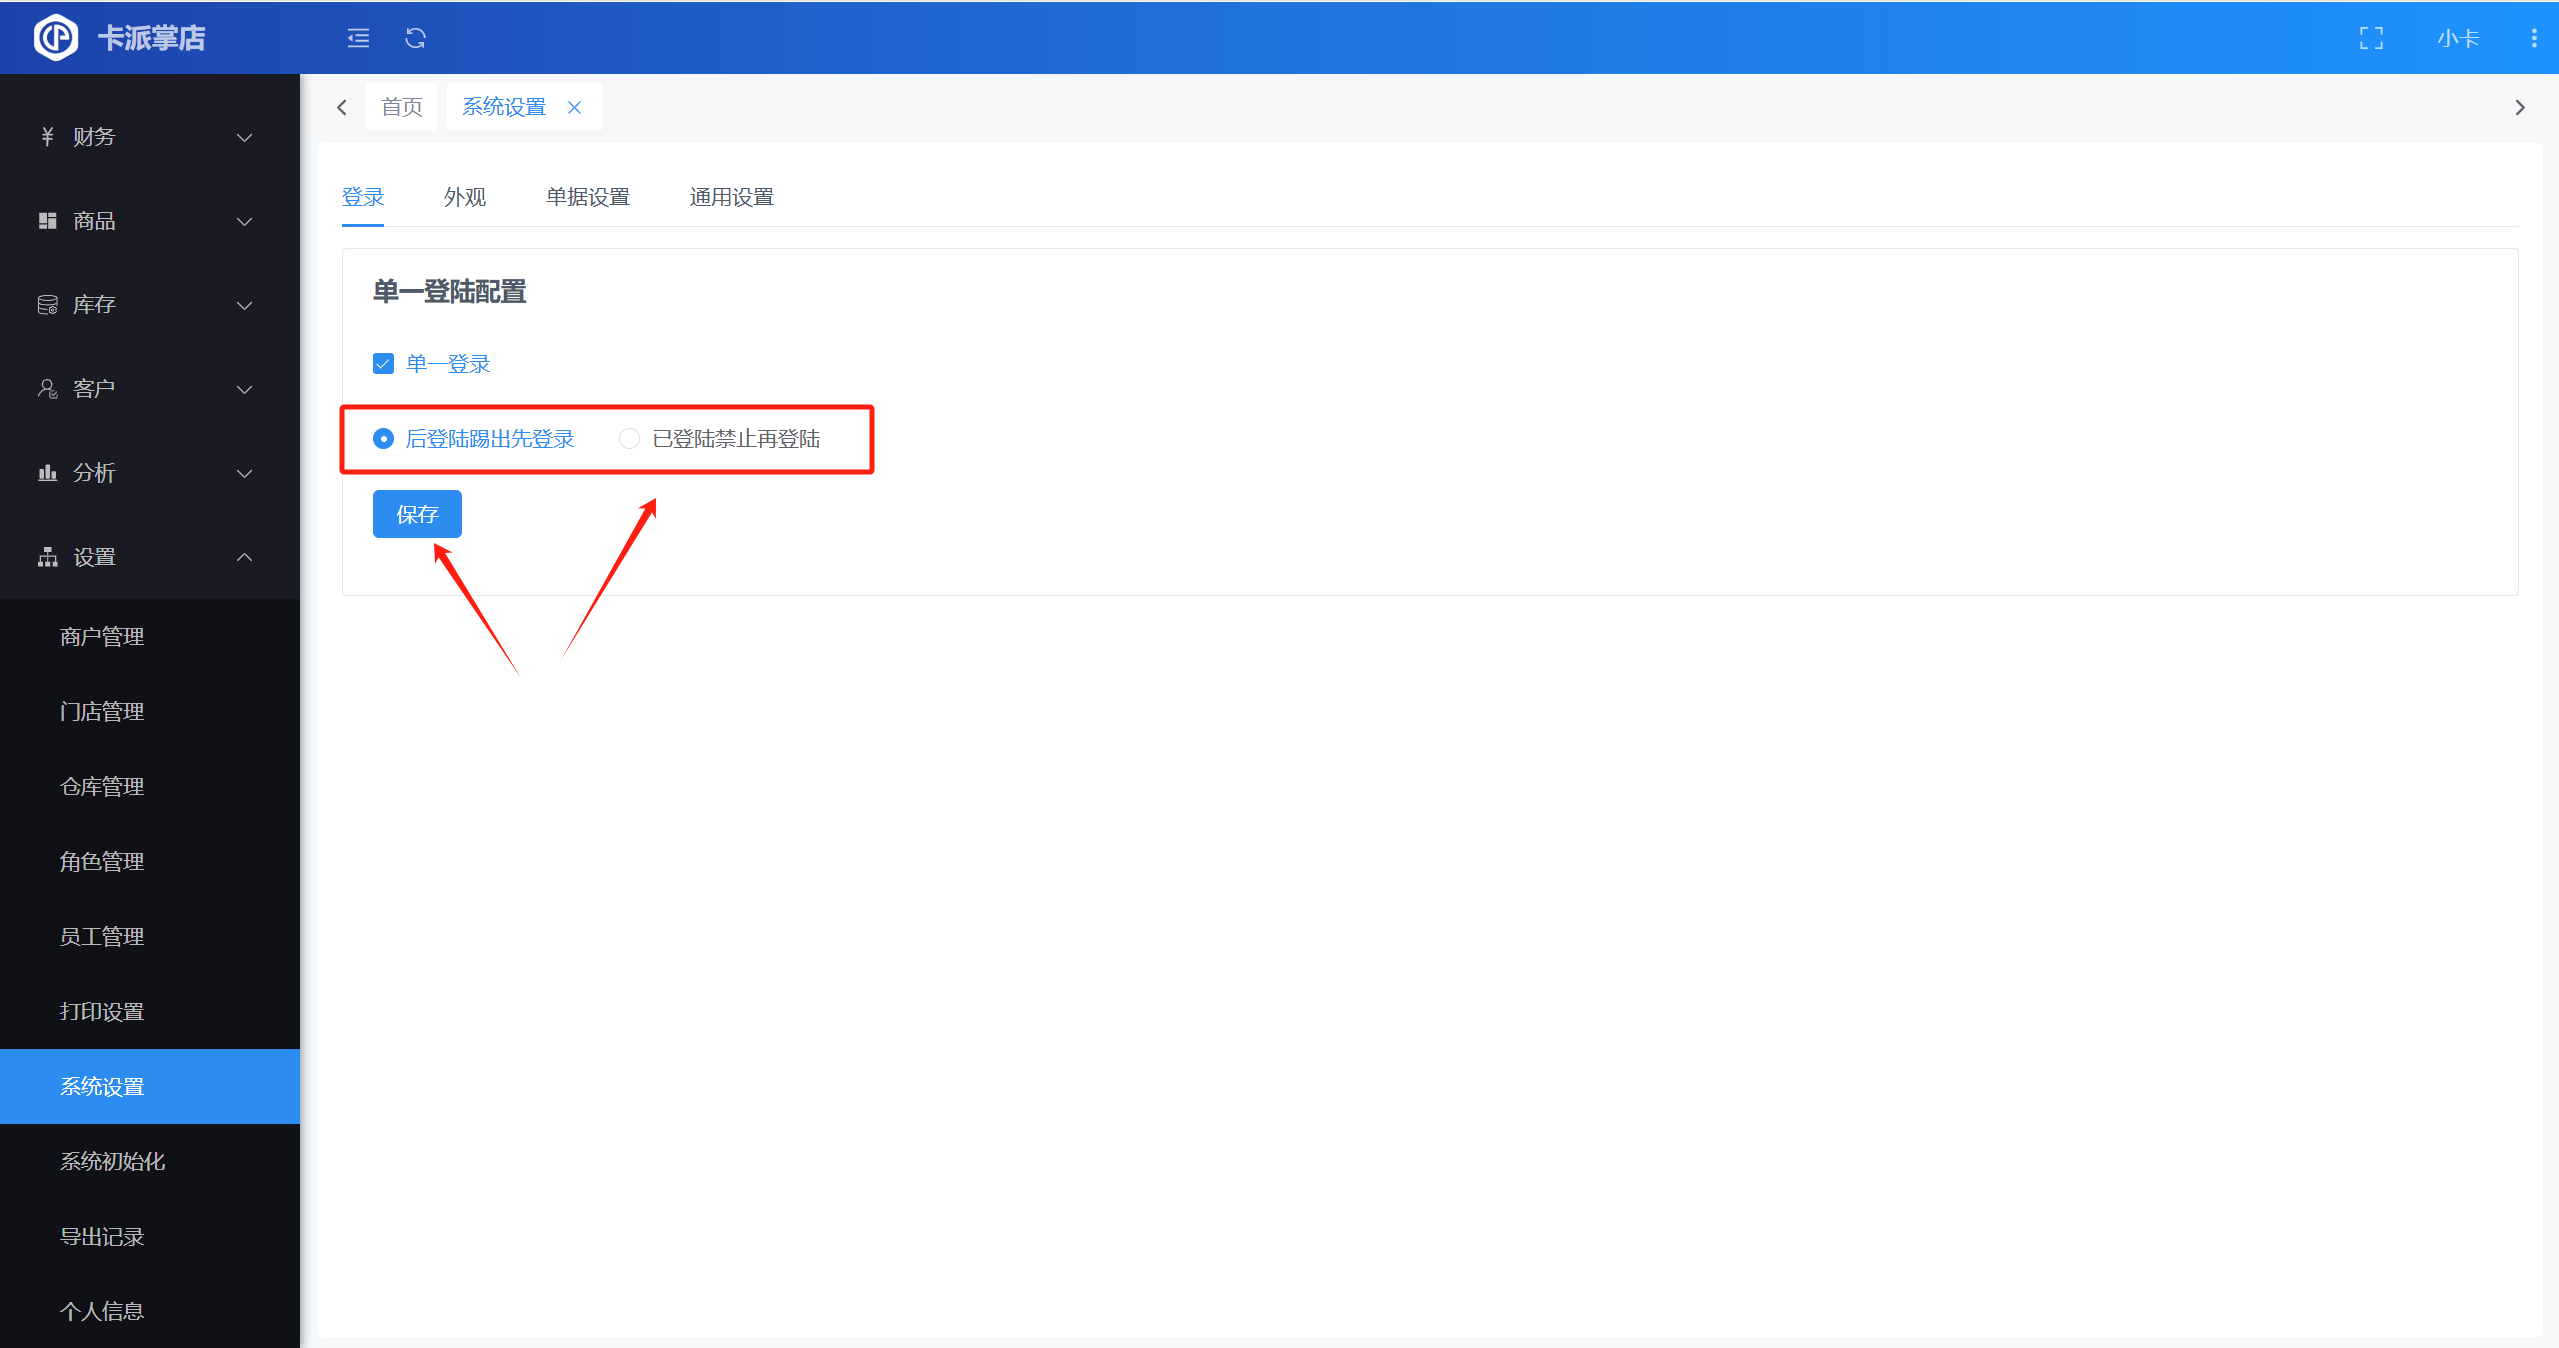This screenshot has width=2559, height=1348.
Task: Open the 通用设置 tab
Action: point(731,197)
